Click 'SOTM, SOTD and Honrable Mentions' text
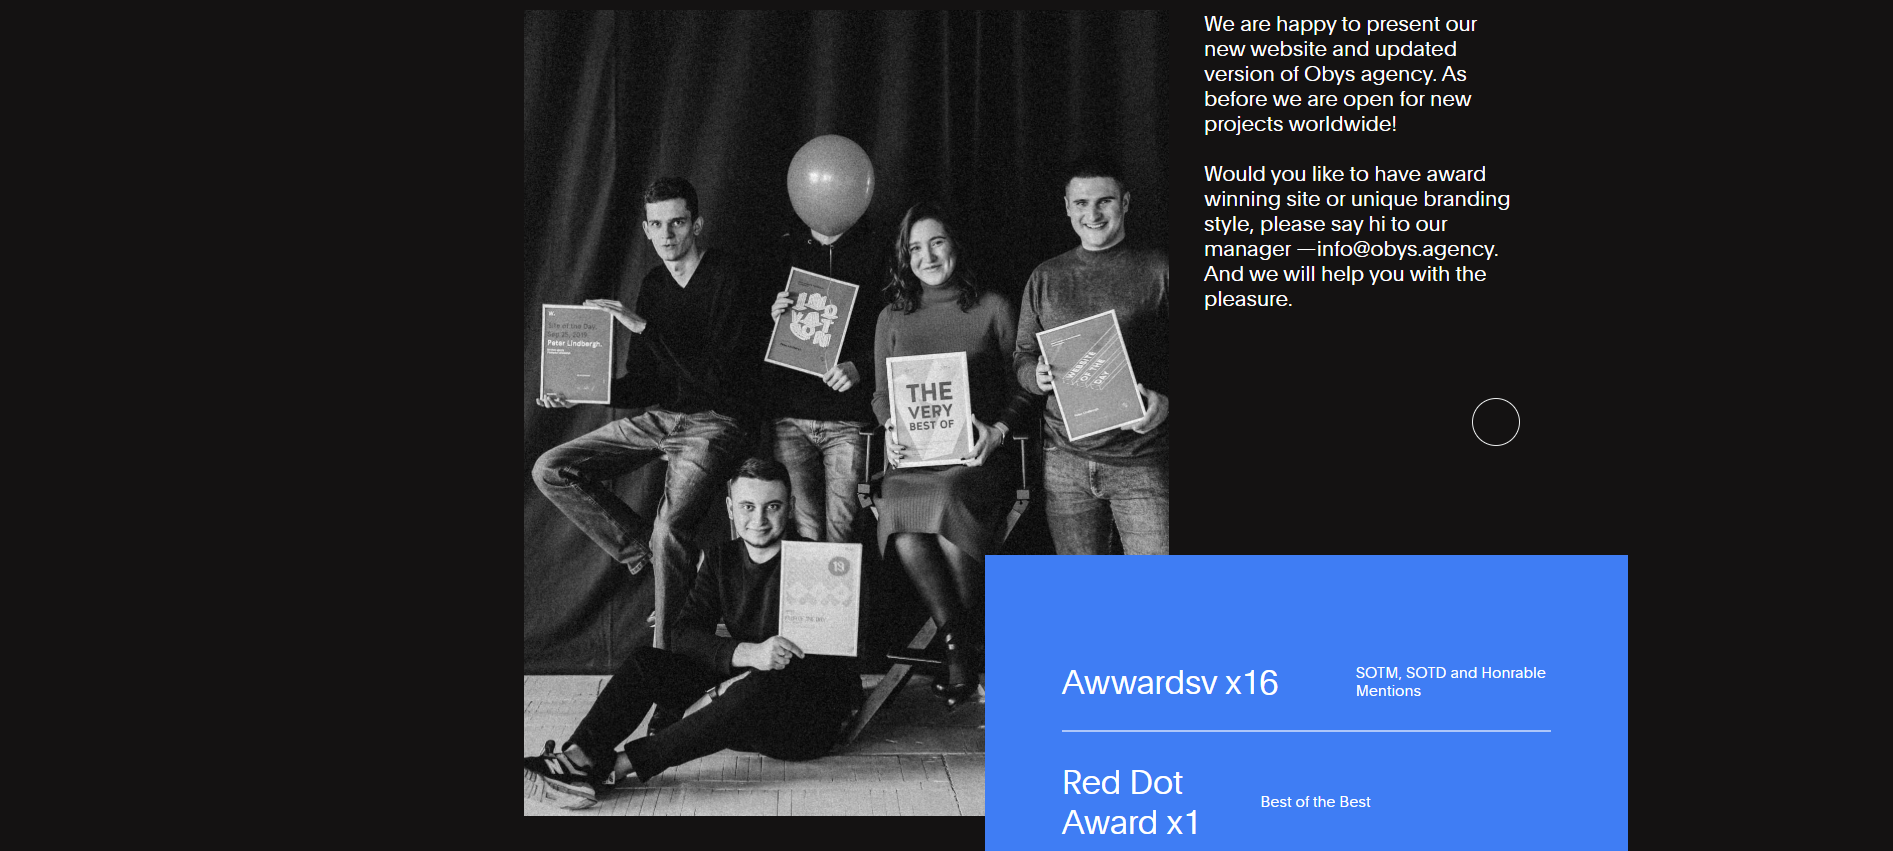1893x851 pixels. coord(1449,682)
